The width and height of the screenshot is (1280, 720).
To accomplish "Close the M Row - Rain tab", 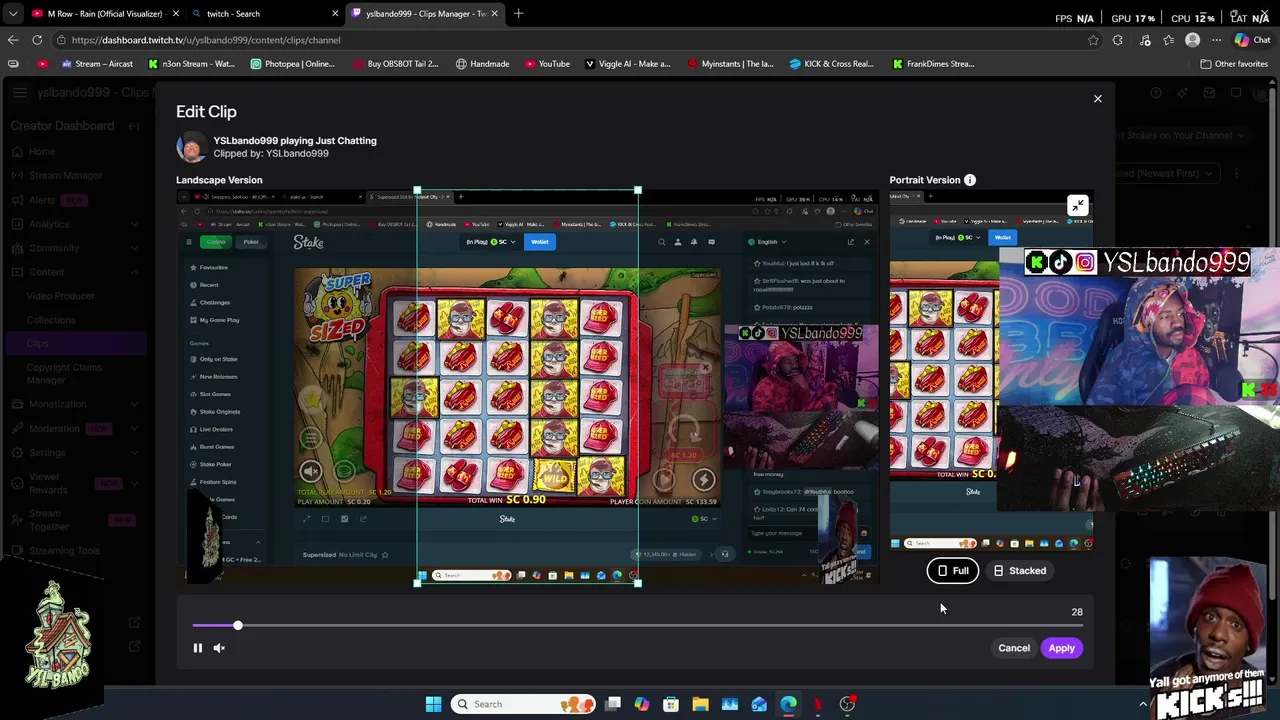I will [x=176, y=14].
